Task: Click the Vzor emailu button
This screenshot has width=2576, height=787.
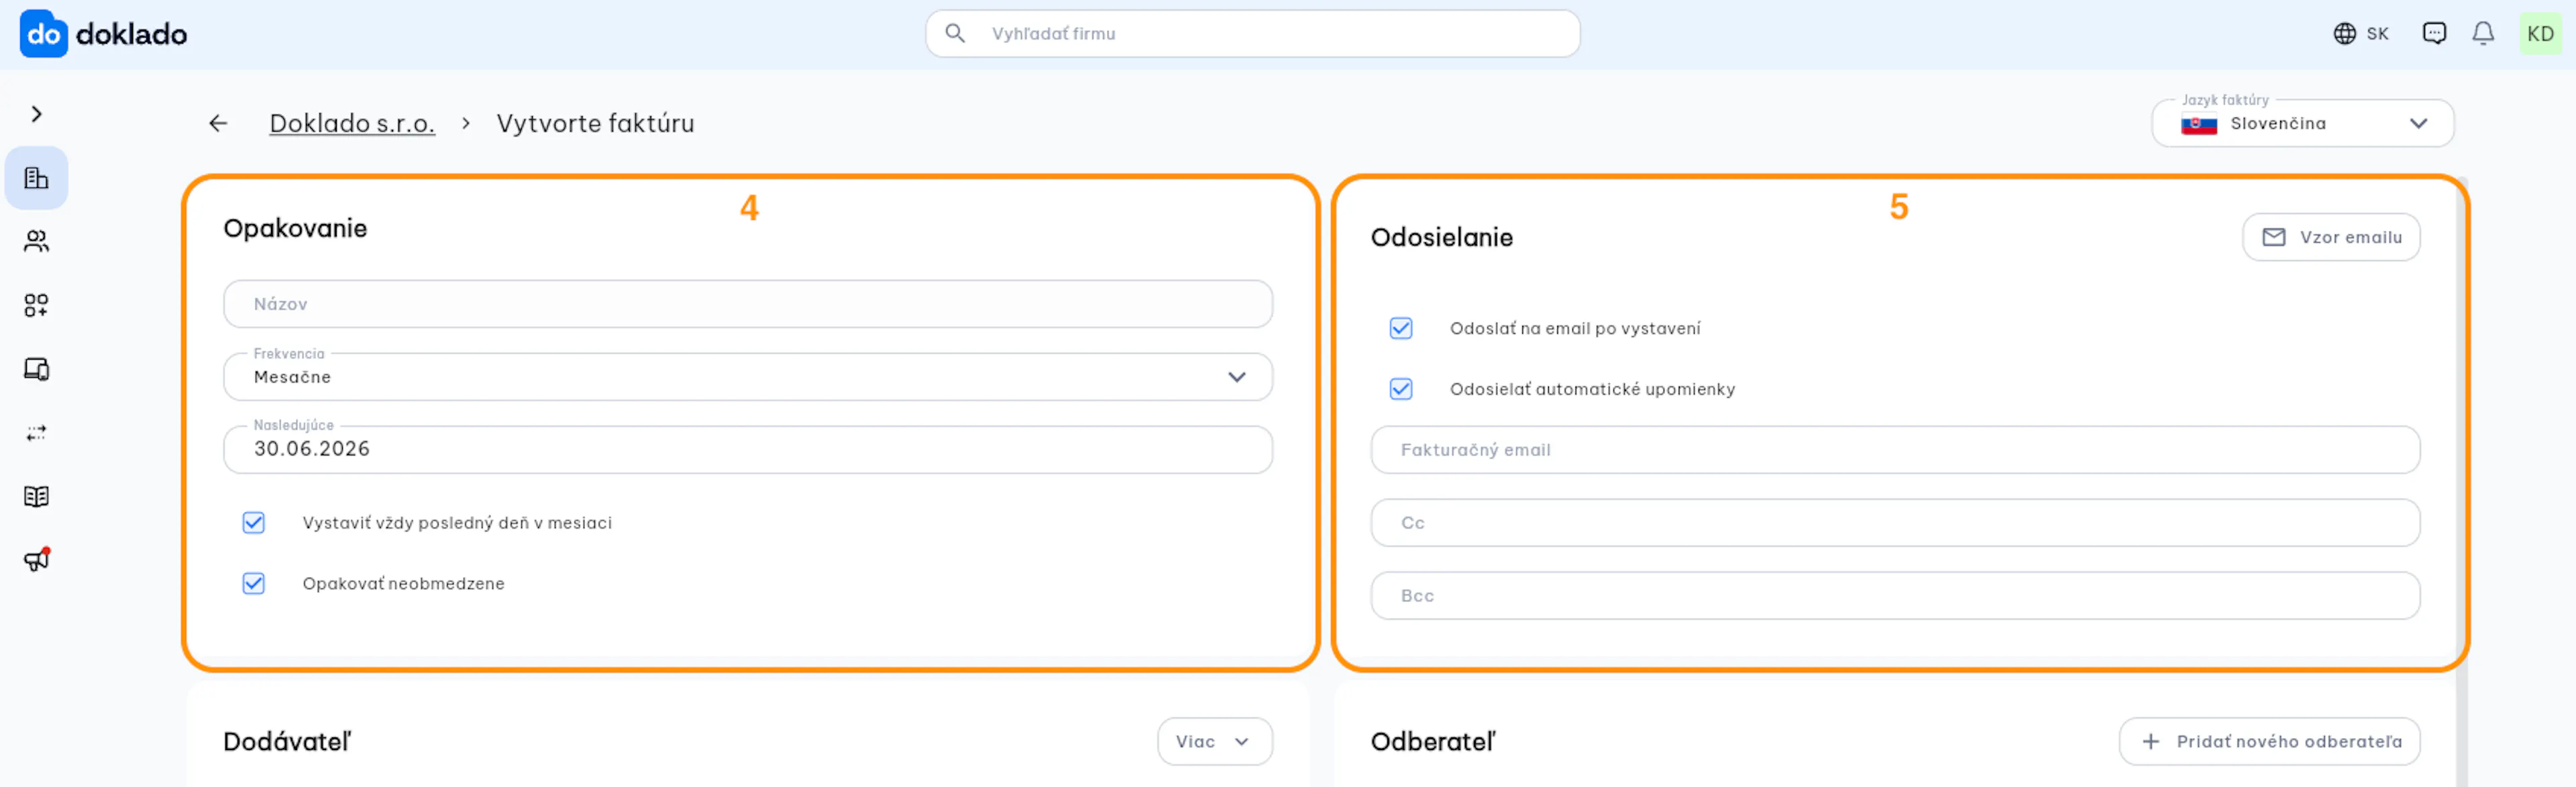Action: coord(2330,237)
